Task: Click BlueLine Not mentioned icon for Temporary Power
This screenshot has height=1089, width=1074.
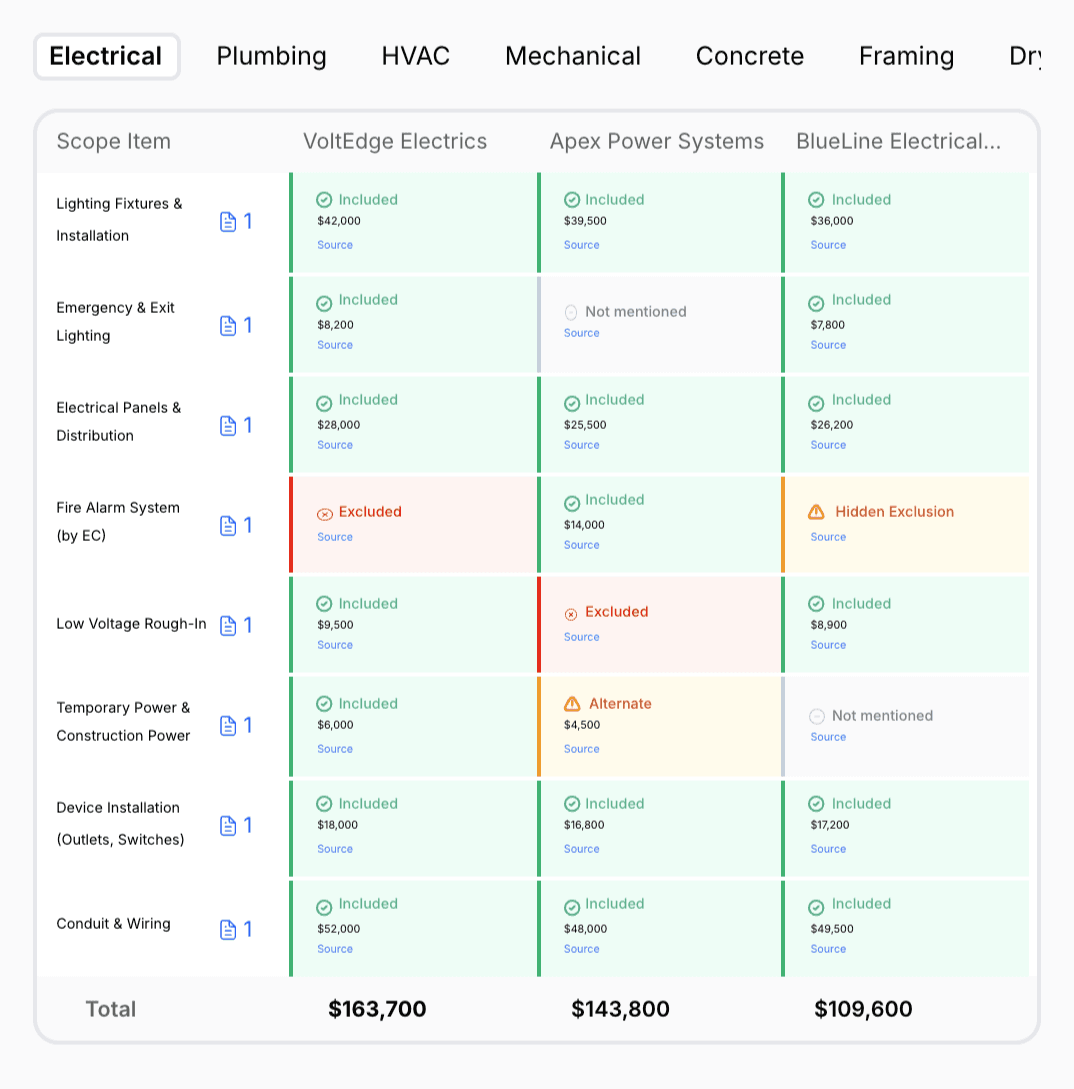Action: pyautogui.click(x=817, y=716)
